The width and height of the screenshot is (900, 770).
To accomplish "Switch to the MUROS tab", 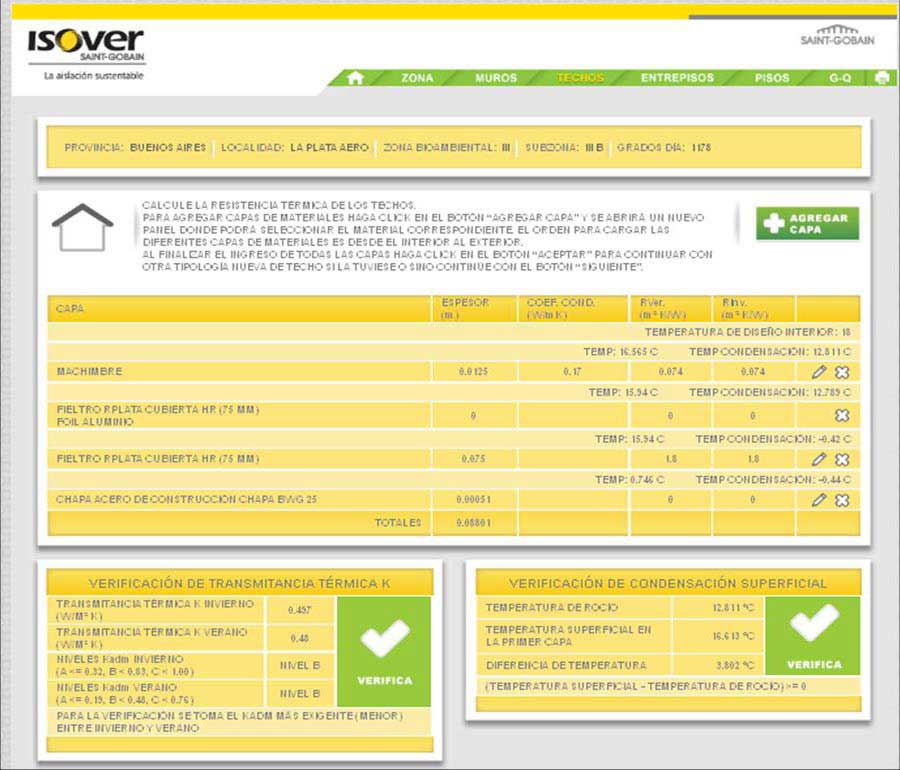I will pos(496,78).
